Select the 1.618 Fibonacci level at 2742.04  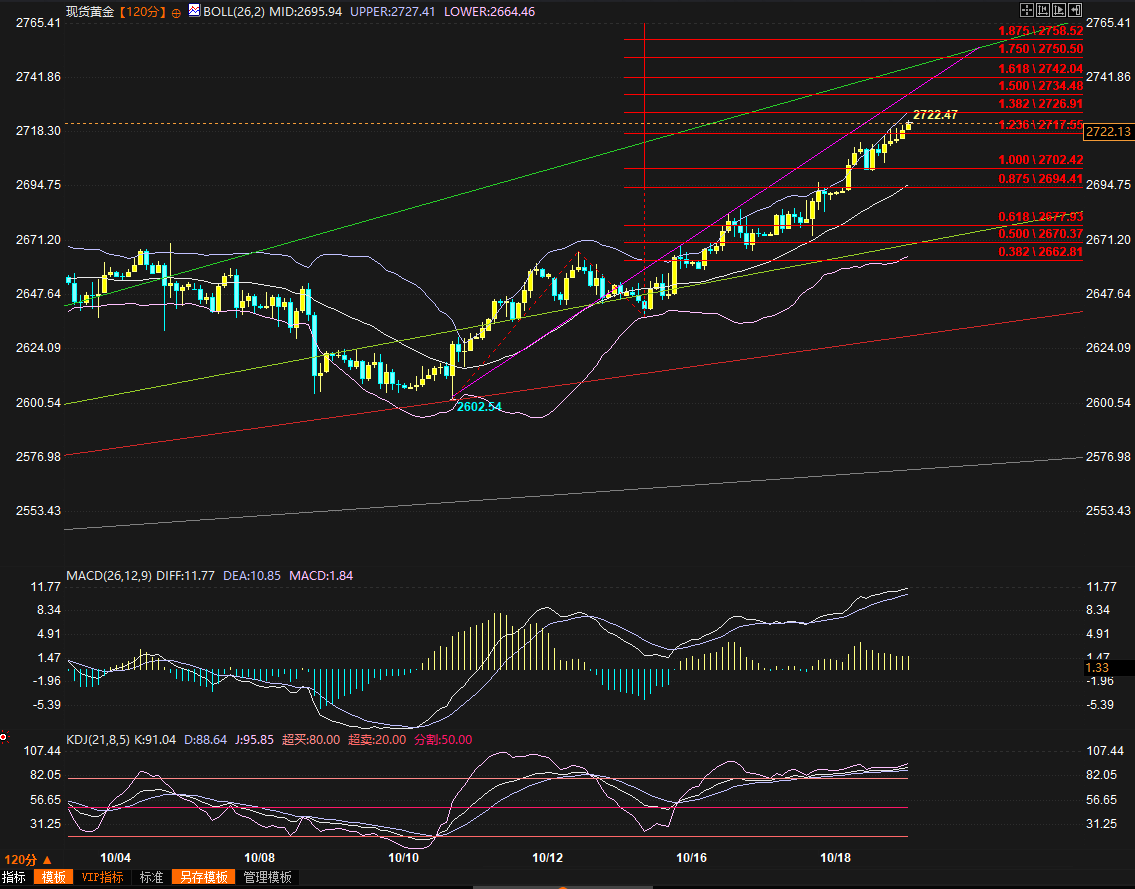[x=1040, y=69]
